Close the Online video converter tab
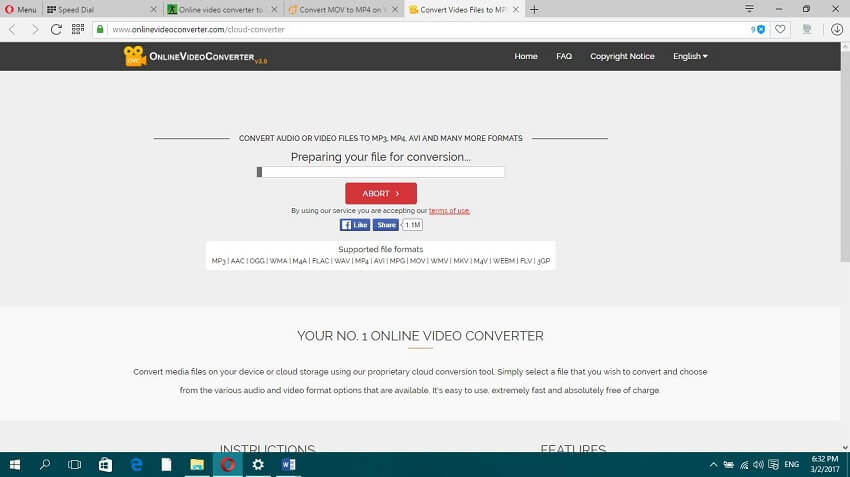Viewport: 850px width, 477px height. click(x=274, y=10)
